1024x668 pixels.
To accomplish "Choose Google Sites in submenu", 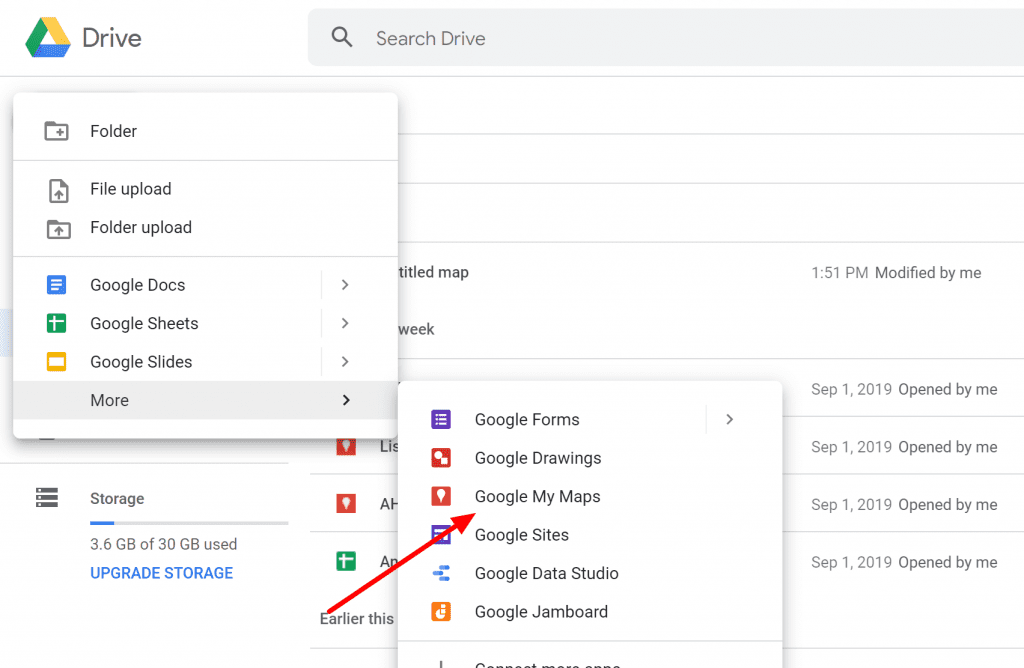I will 590,535.
